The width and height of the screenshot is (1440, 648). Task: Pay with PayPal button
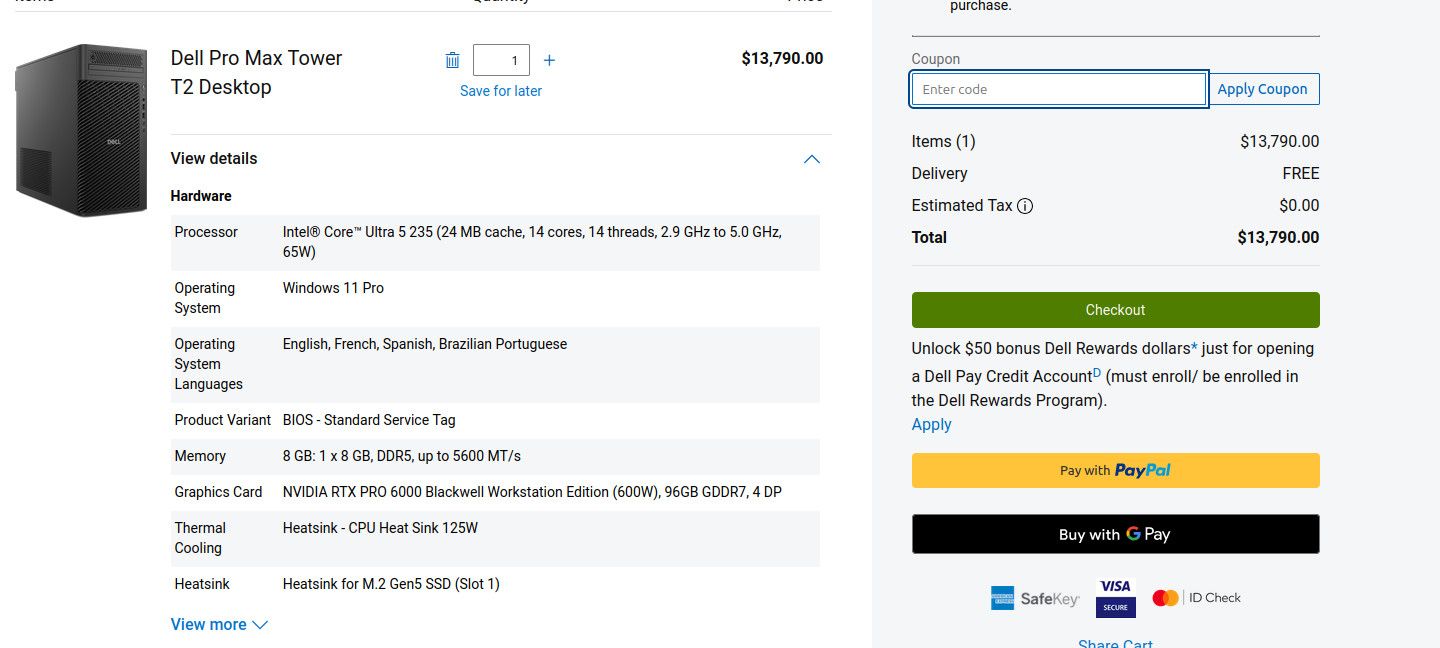tap(1116, 470)
